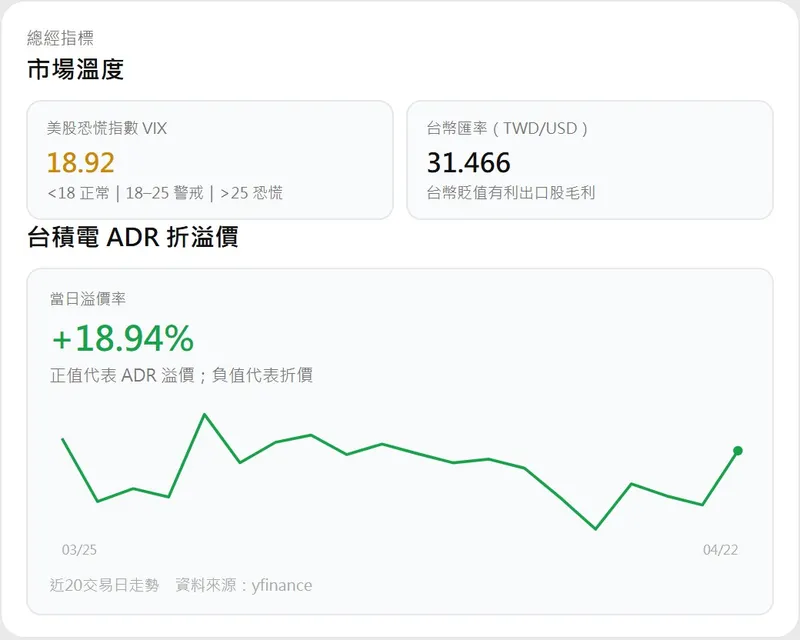Click the 03/25 chart date label
The width and height of the screenshot is (800, 640).
(79, 550)
